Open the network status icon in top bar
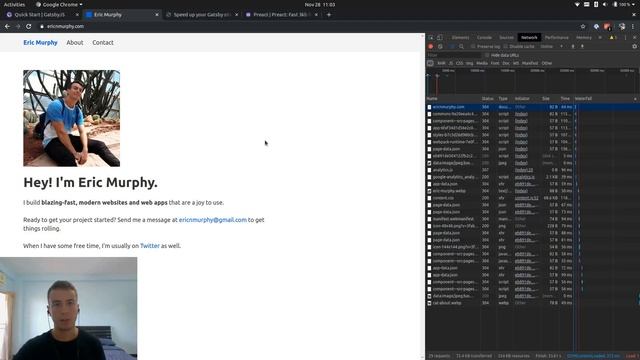This screenshot has width=640, height=360. [x=577, y=4]
